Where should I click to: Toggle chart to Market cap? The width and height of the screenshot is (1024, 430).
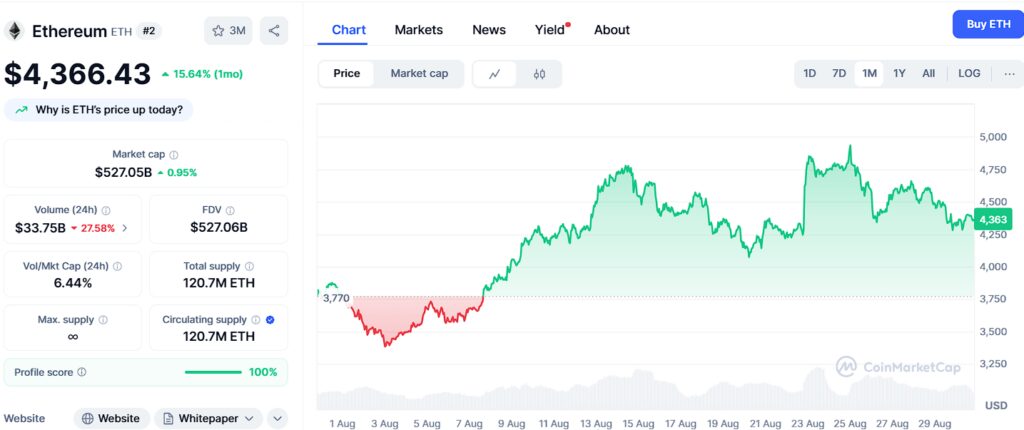coord(419,73)
